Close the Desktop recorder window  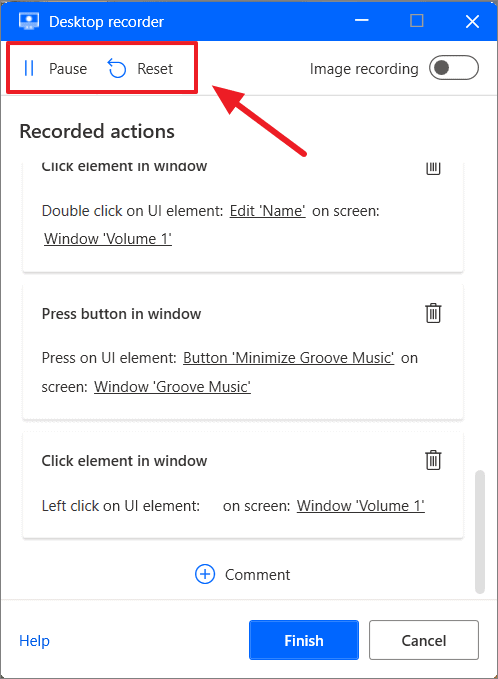coord(472,21)
